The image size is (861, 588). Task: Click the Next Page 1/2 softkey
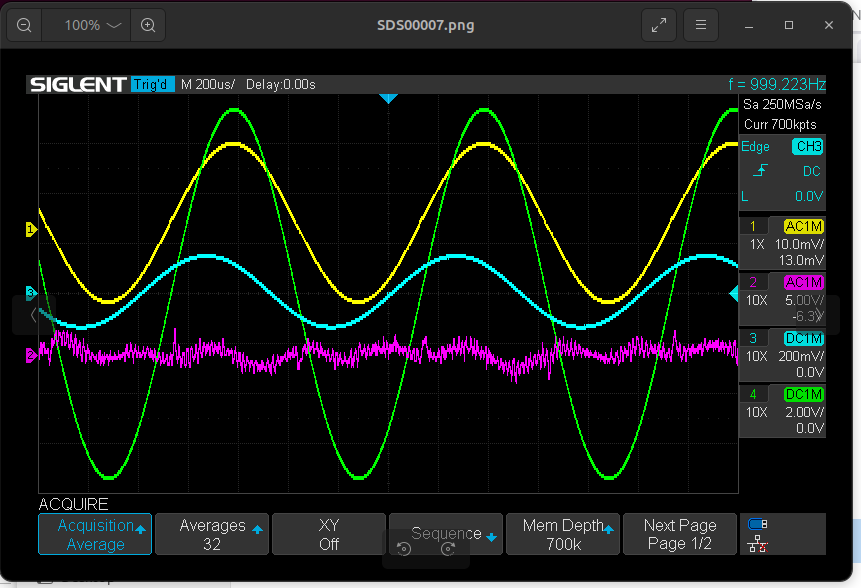pos(680,534)
